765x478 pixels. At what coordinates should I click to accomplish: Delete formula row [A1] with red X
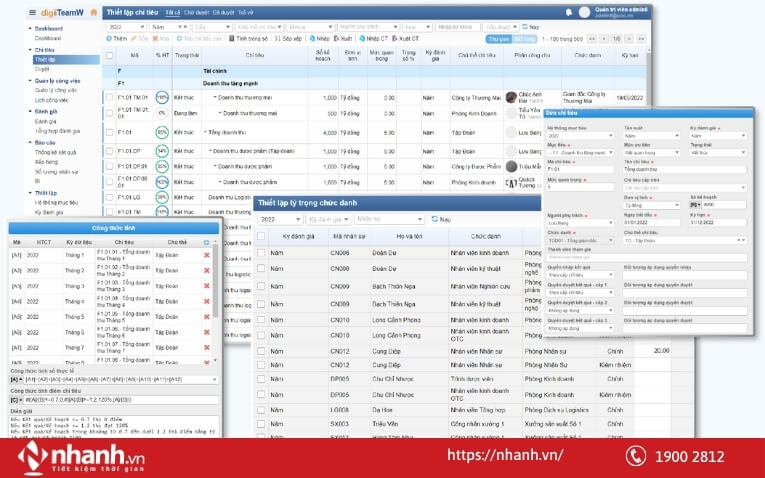click(x=207, y=255)
